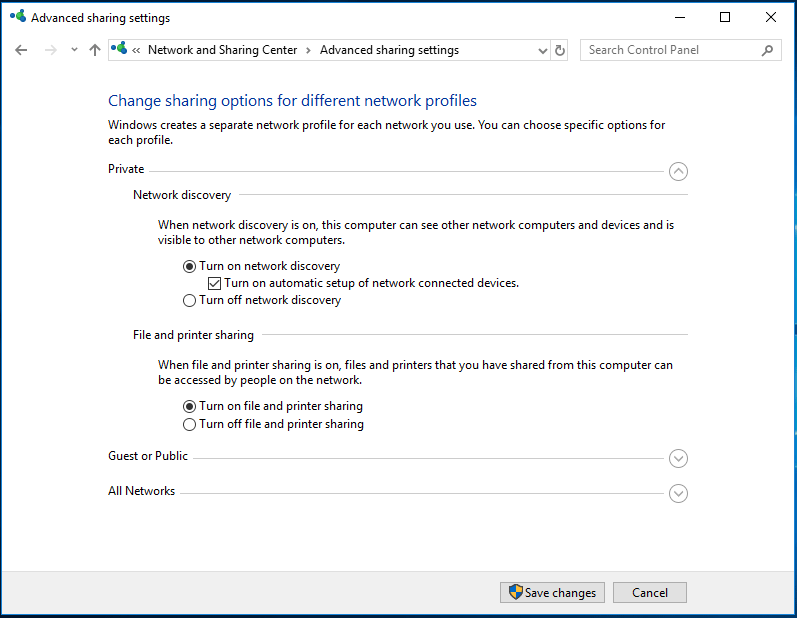Close the Advanced sharing settings window

(771, 17)
